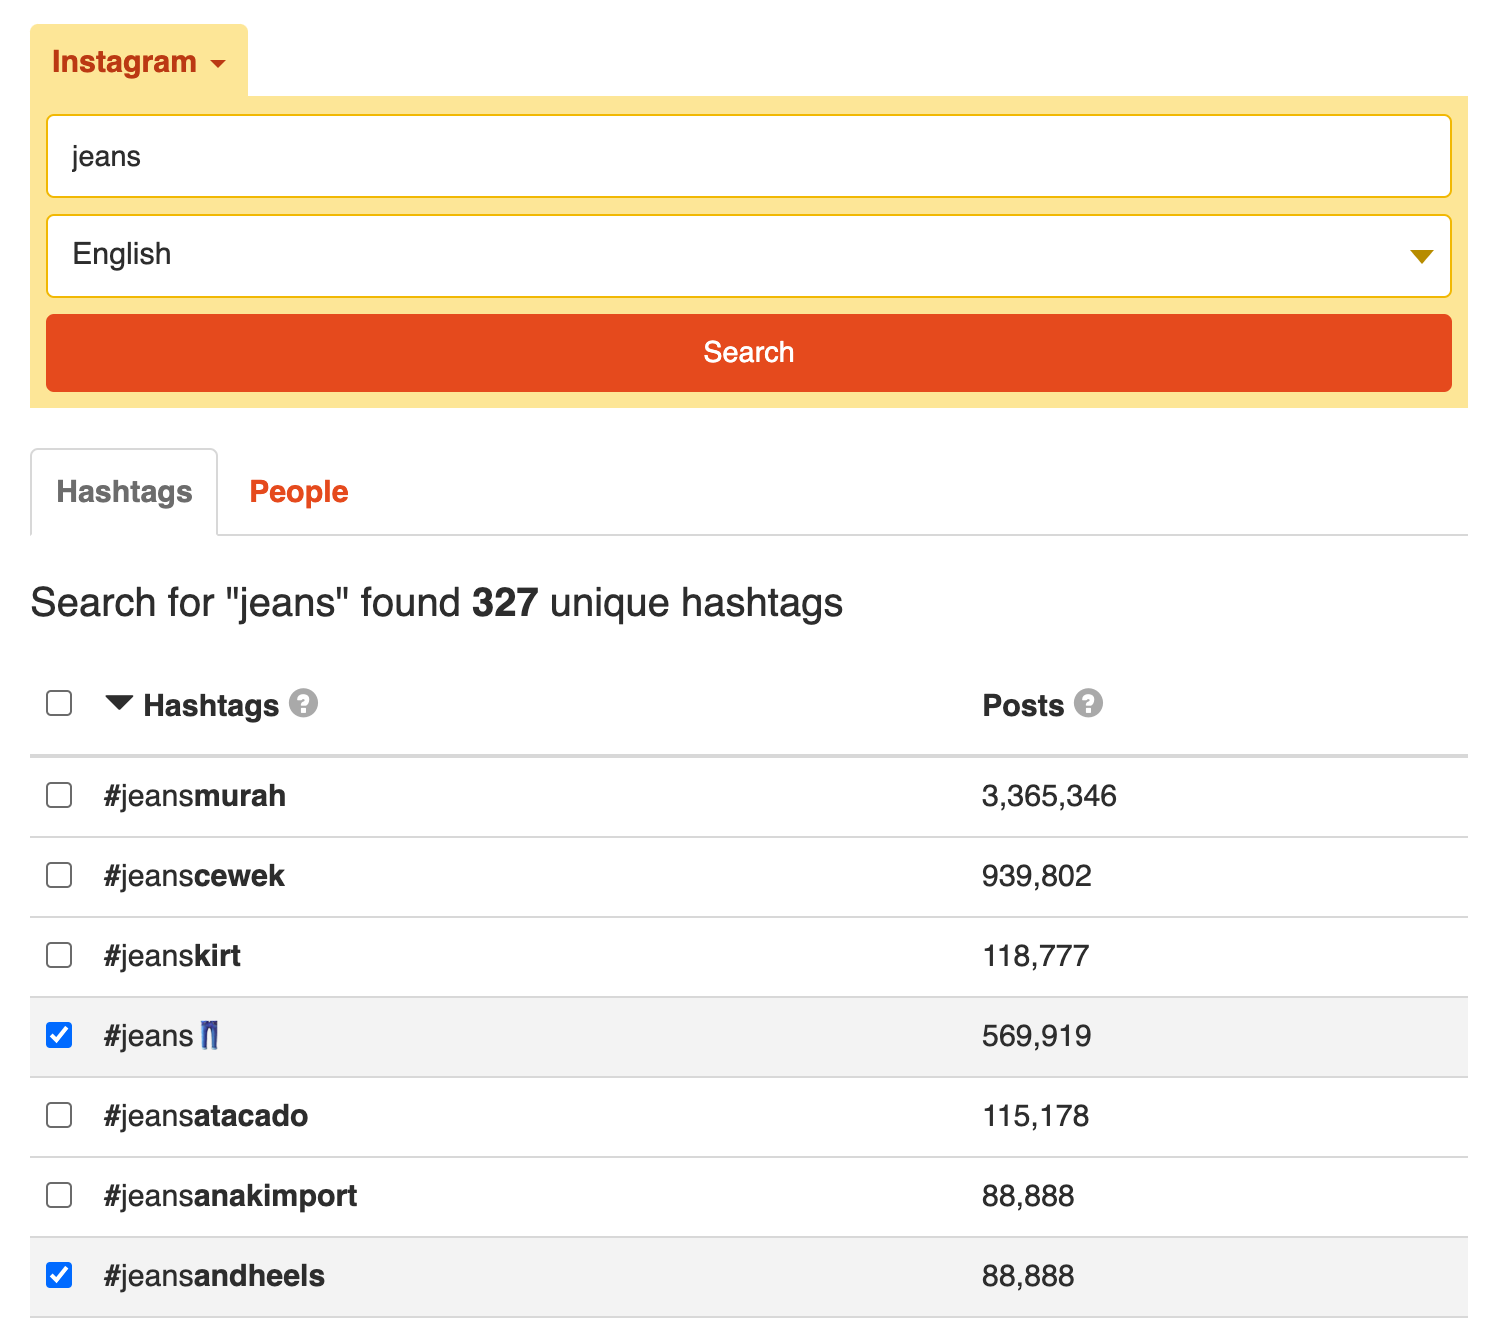Click the 939,802 posts value
The image size is (1498, 1326).
click(x=1037, y=876)
